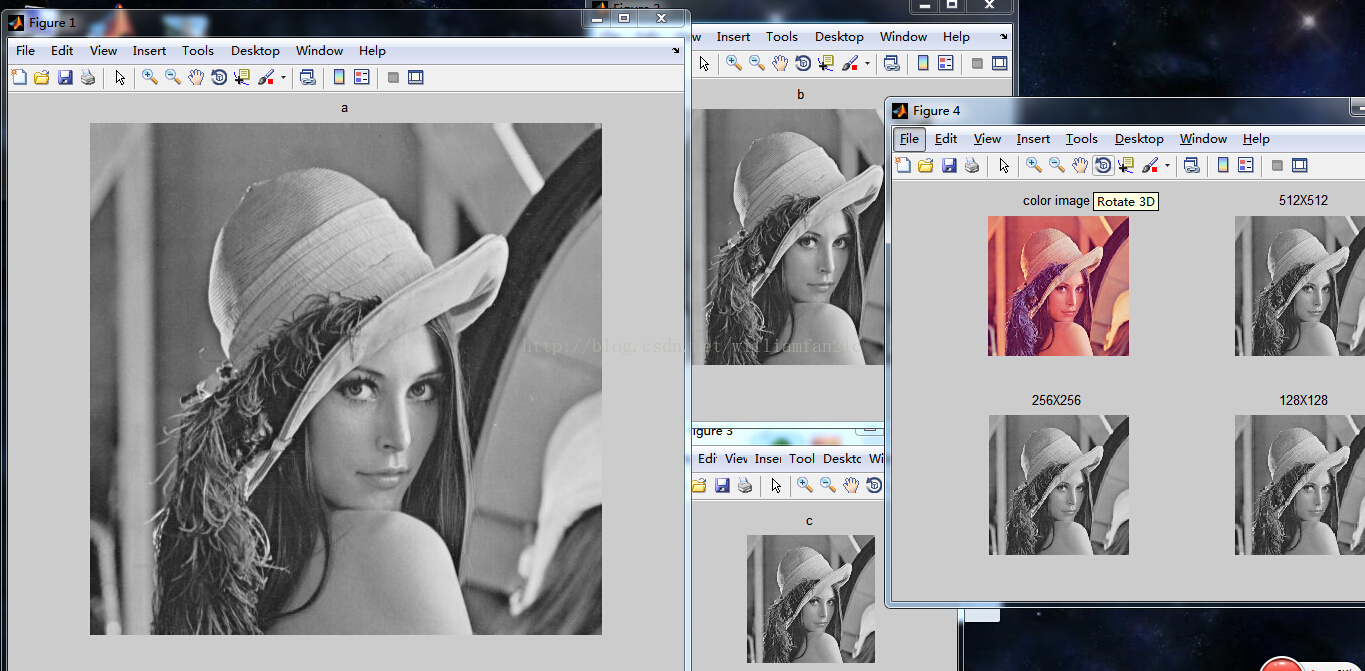
Task: Save figure icon in Figure 1 toolbar
Action: point(65,77)
